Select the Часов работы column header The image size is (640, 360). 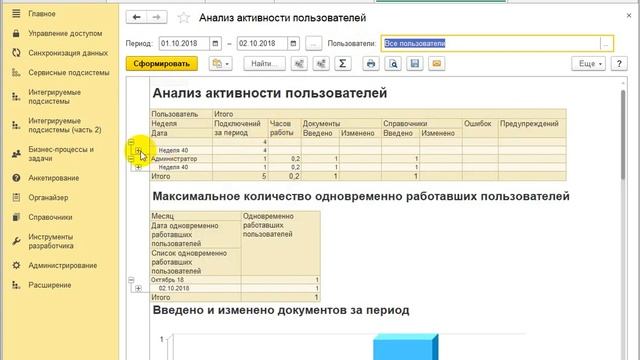284,128
